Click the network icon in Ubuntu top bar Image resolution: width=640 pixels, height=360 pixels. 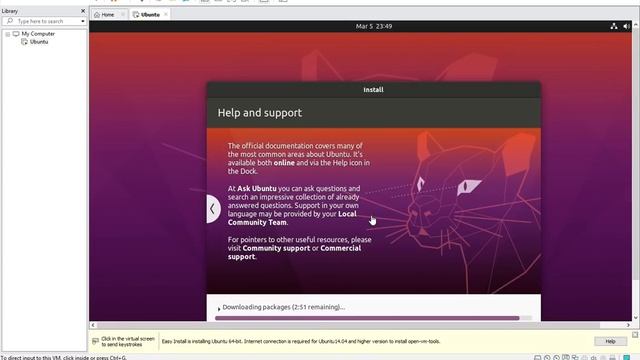(x=613, y=26)
